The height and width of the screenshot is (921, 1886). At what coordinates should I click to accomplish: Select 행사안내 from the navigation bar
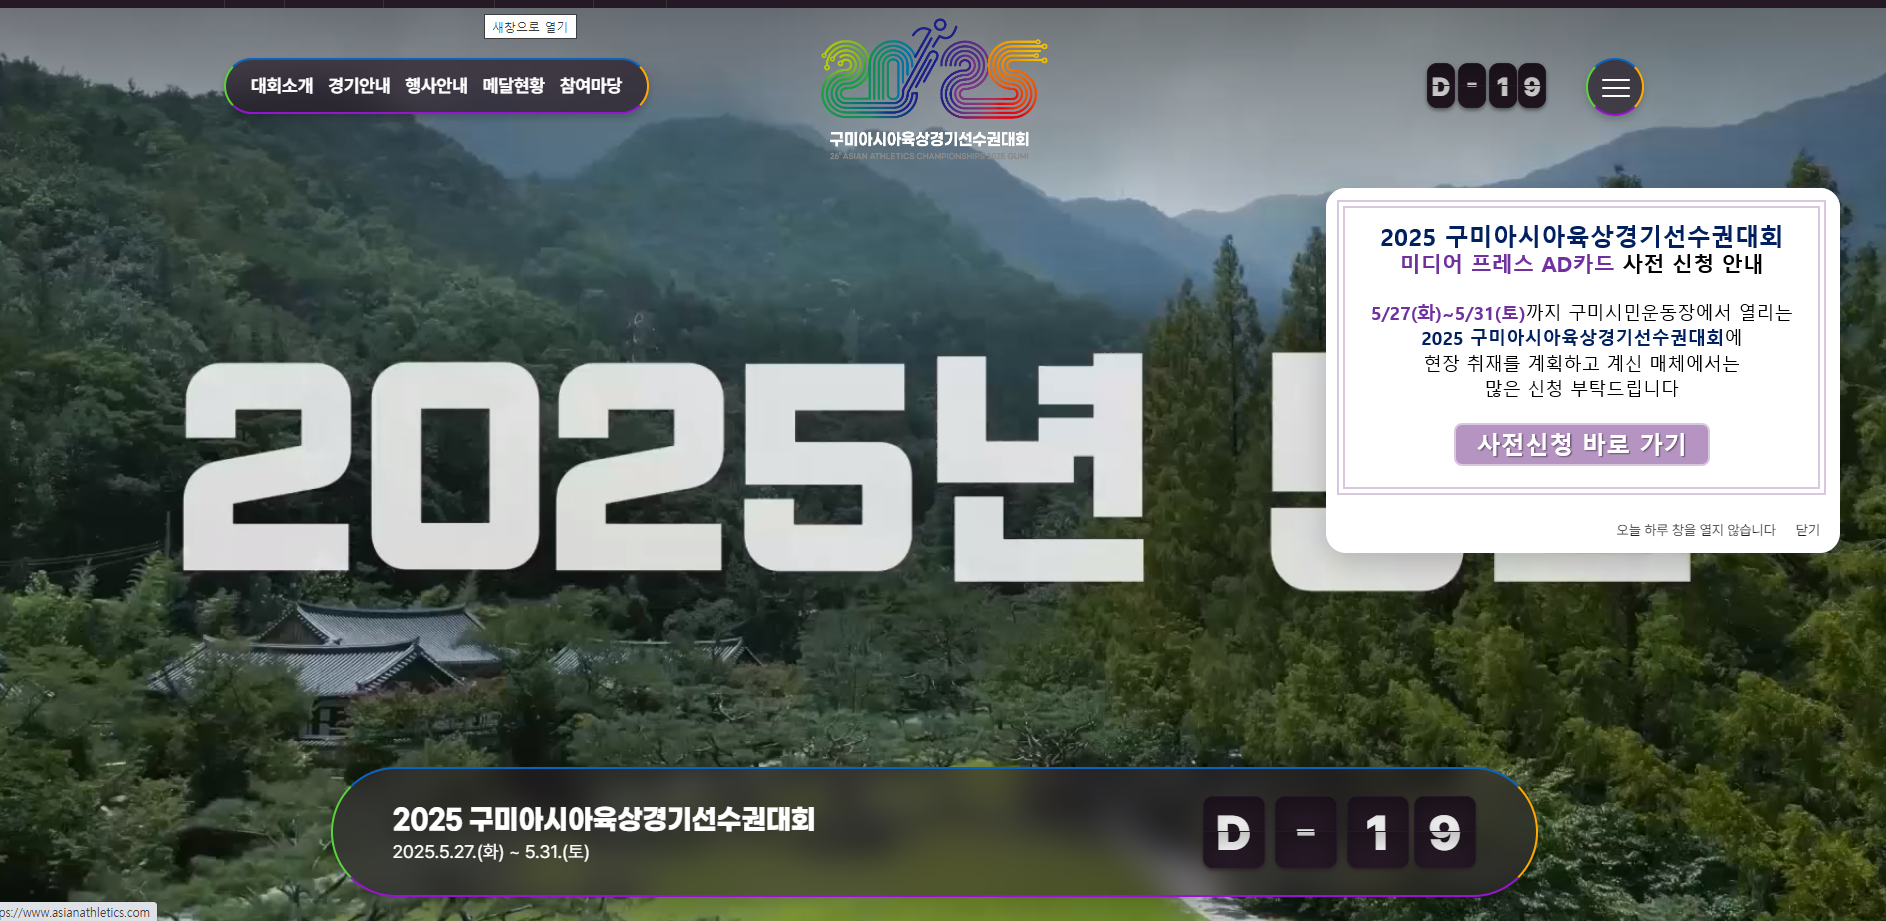[x=434, y=86]
